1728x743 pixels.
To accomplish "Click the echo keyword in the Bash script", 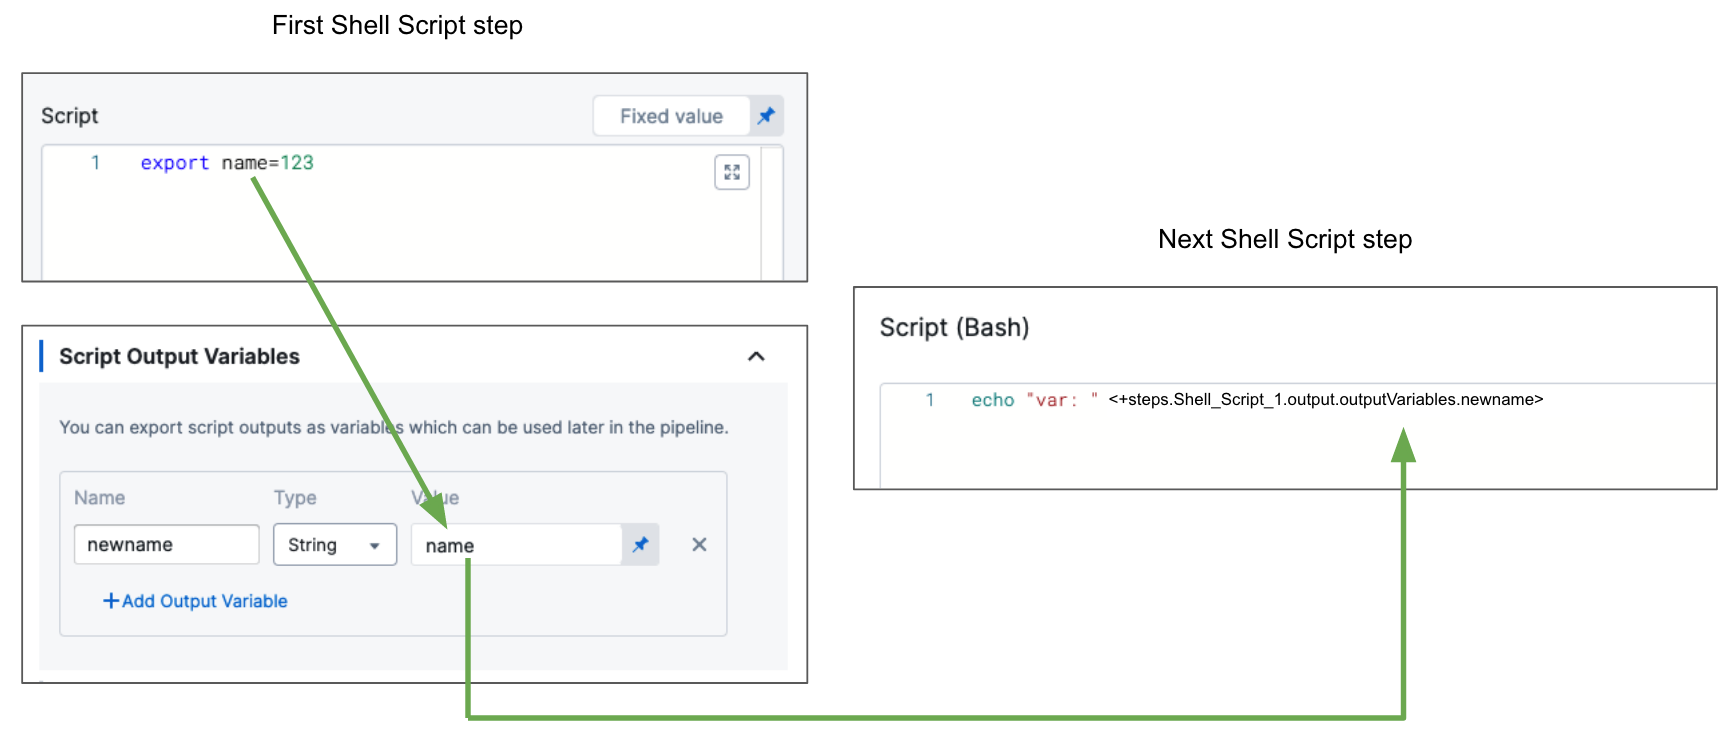I will [x=992, y=400].
